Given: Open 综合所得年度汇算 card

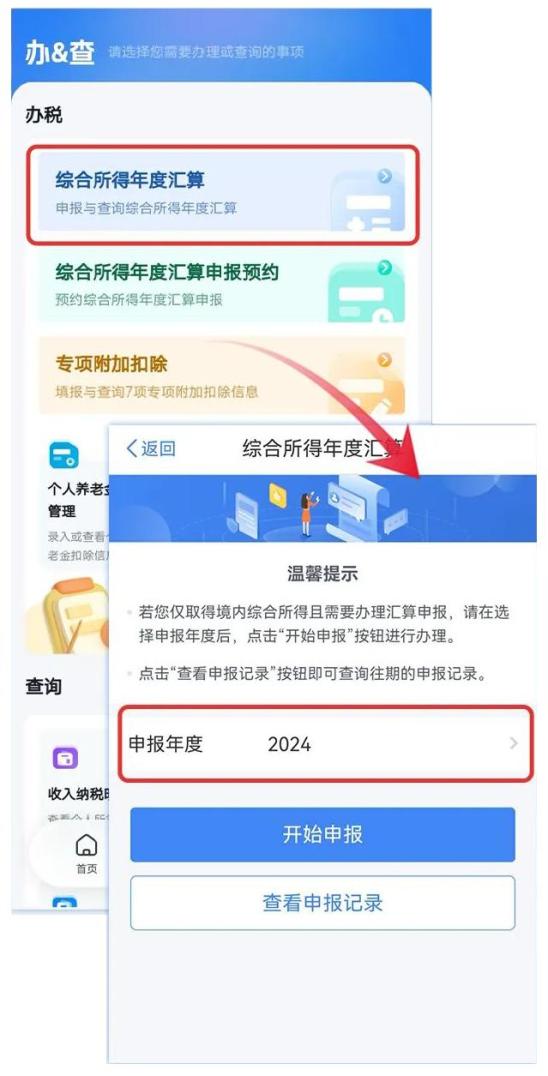Looking at the screenshot, I should pyautogui.click(x=222, y=192).
